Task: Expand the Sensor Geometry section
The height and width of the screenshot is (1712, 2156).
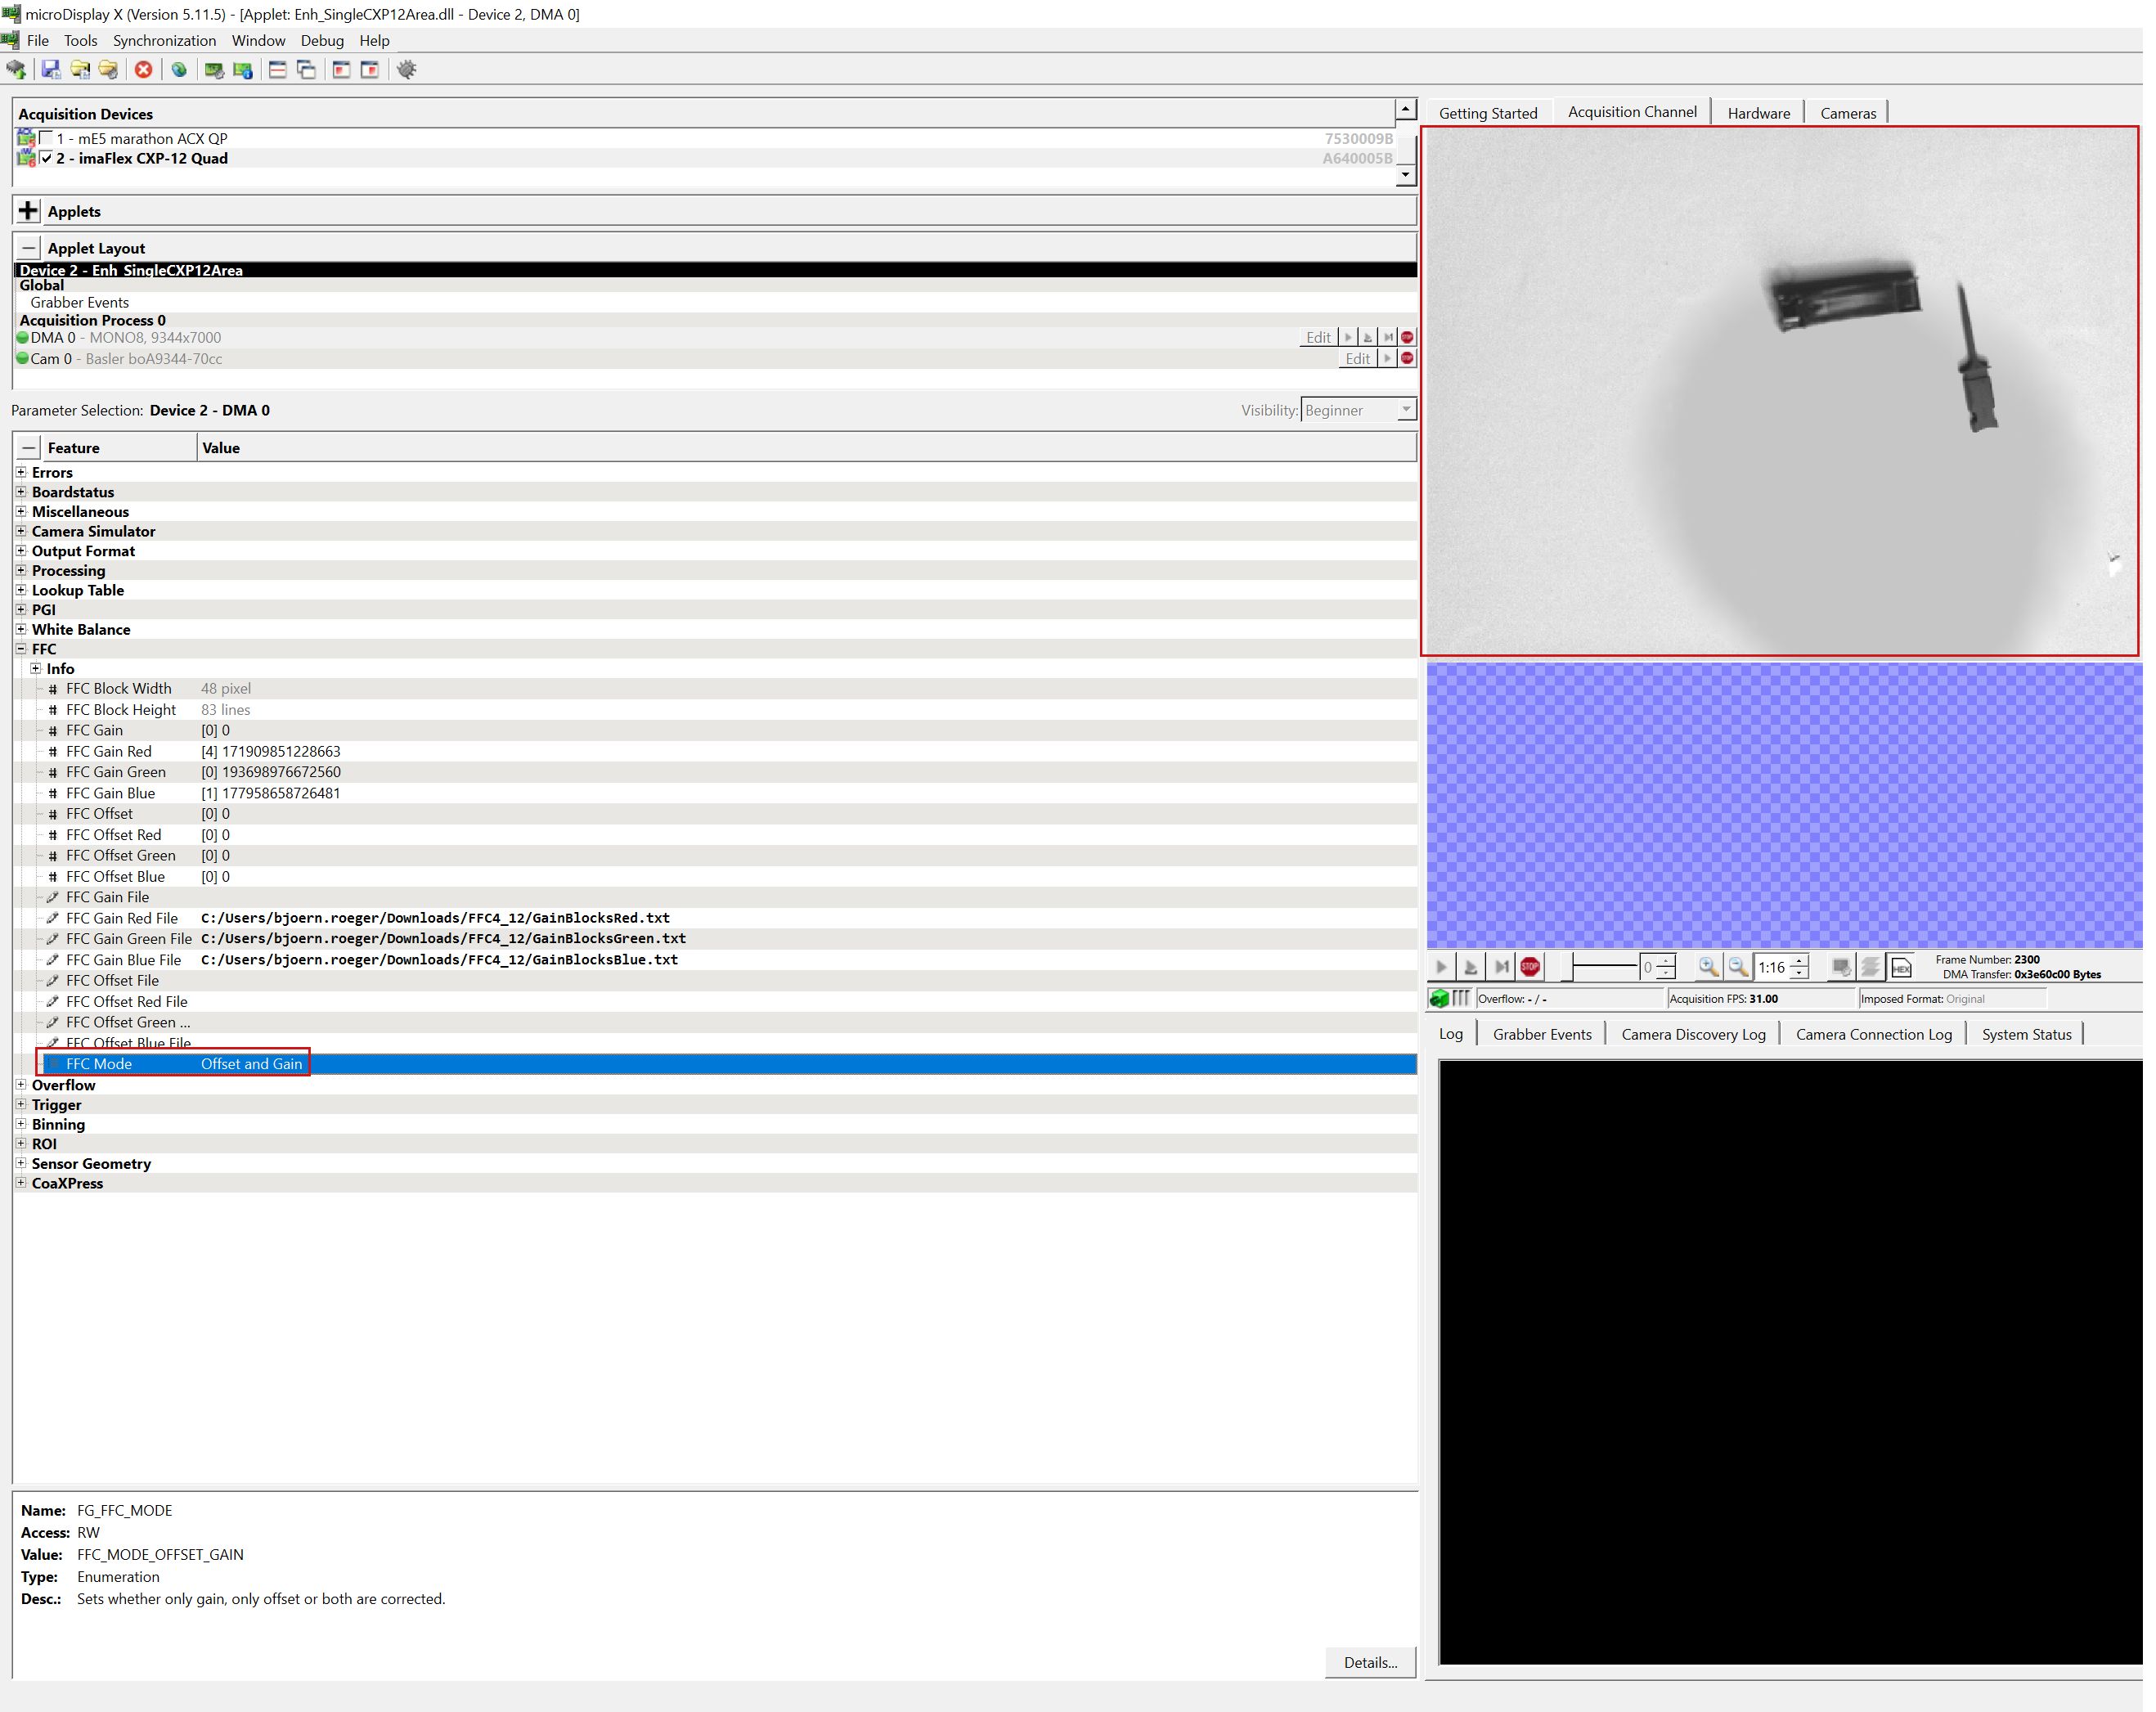Action: 21,1163
